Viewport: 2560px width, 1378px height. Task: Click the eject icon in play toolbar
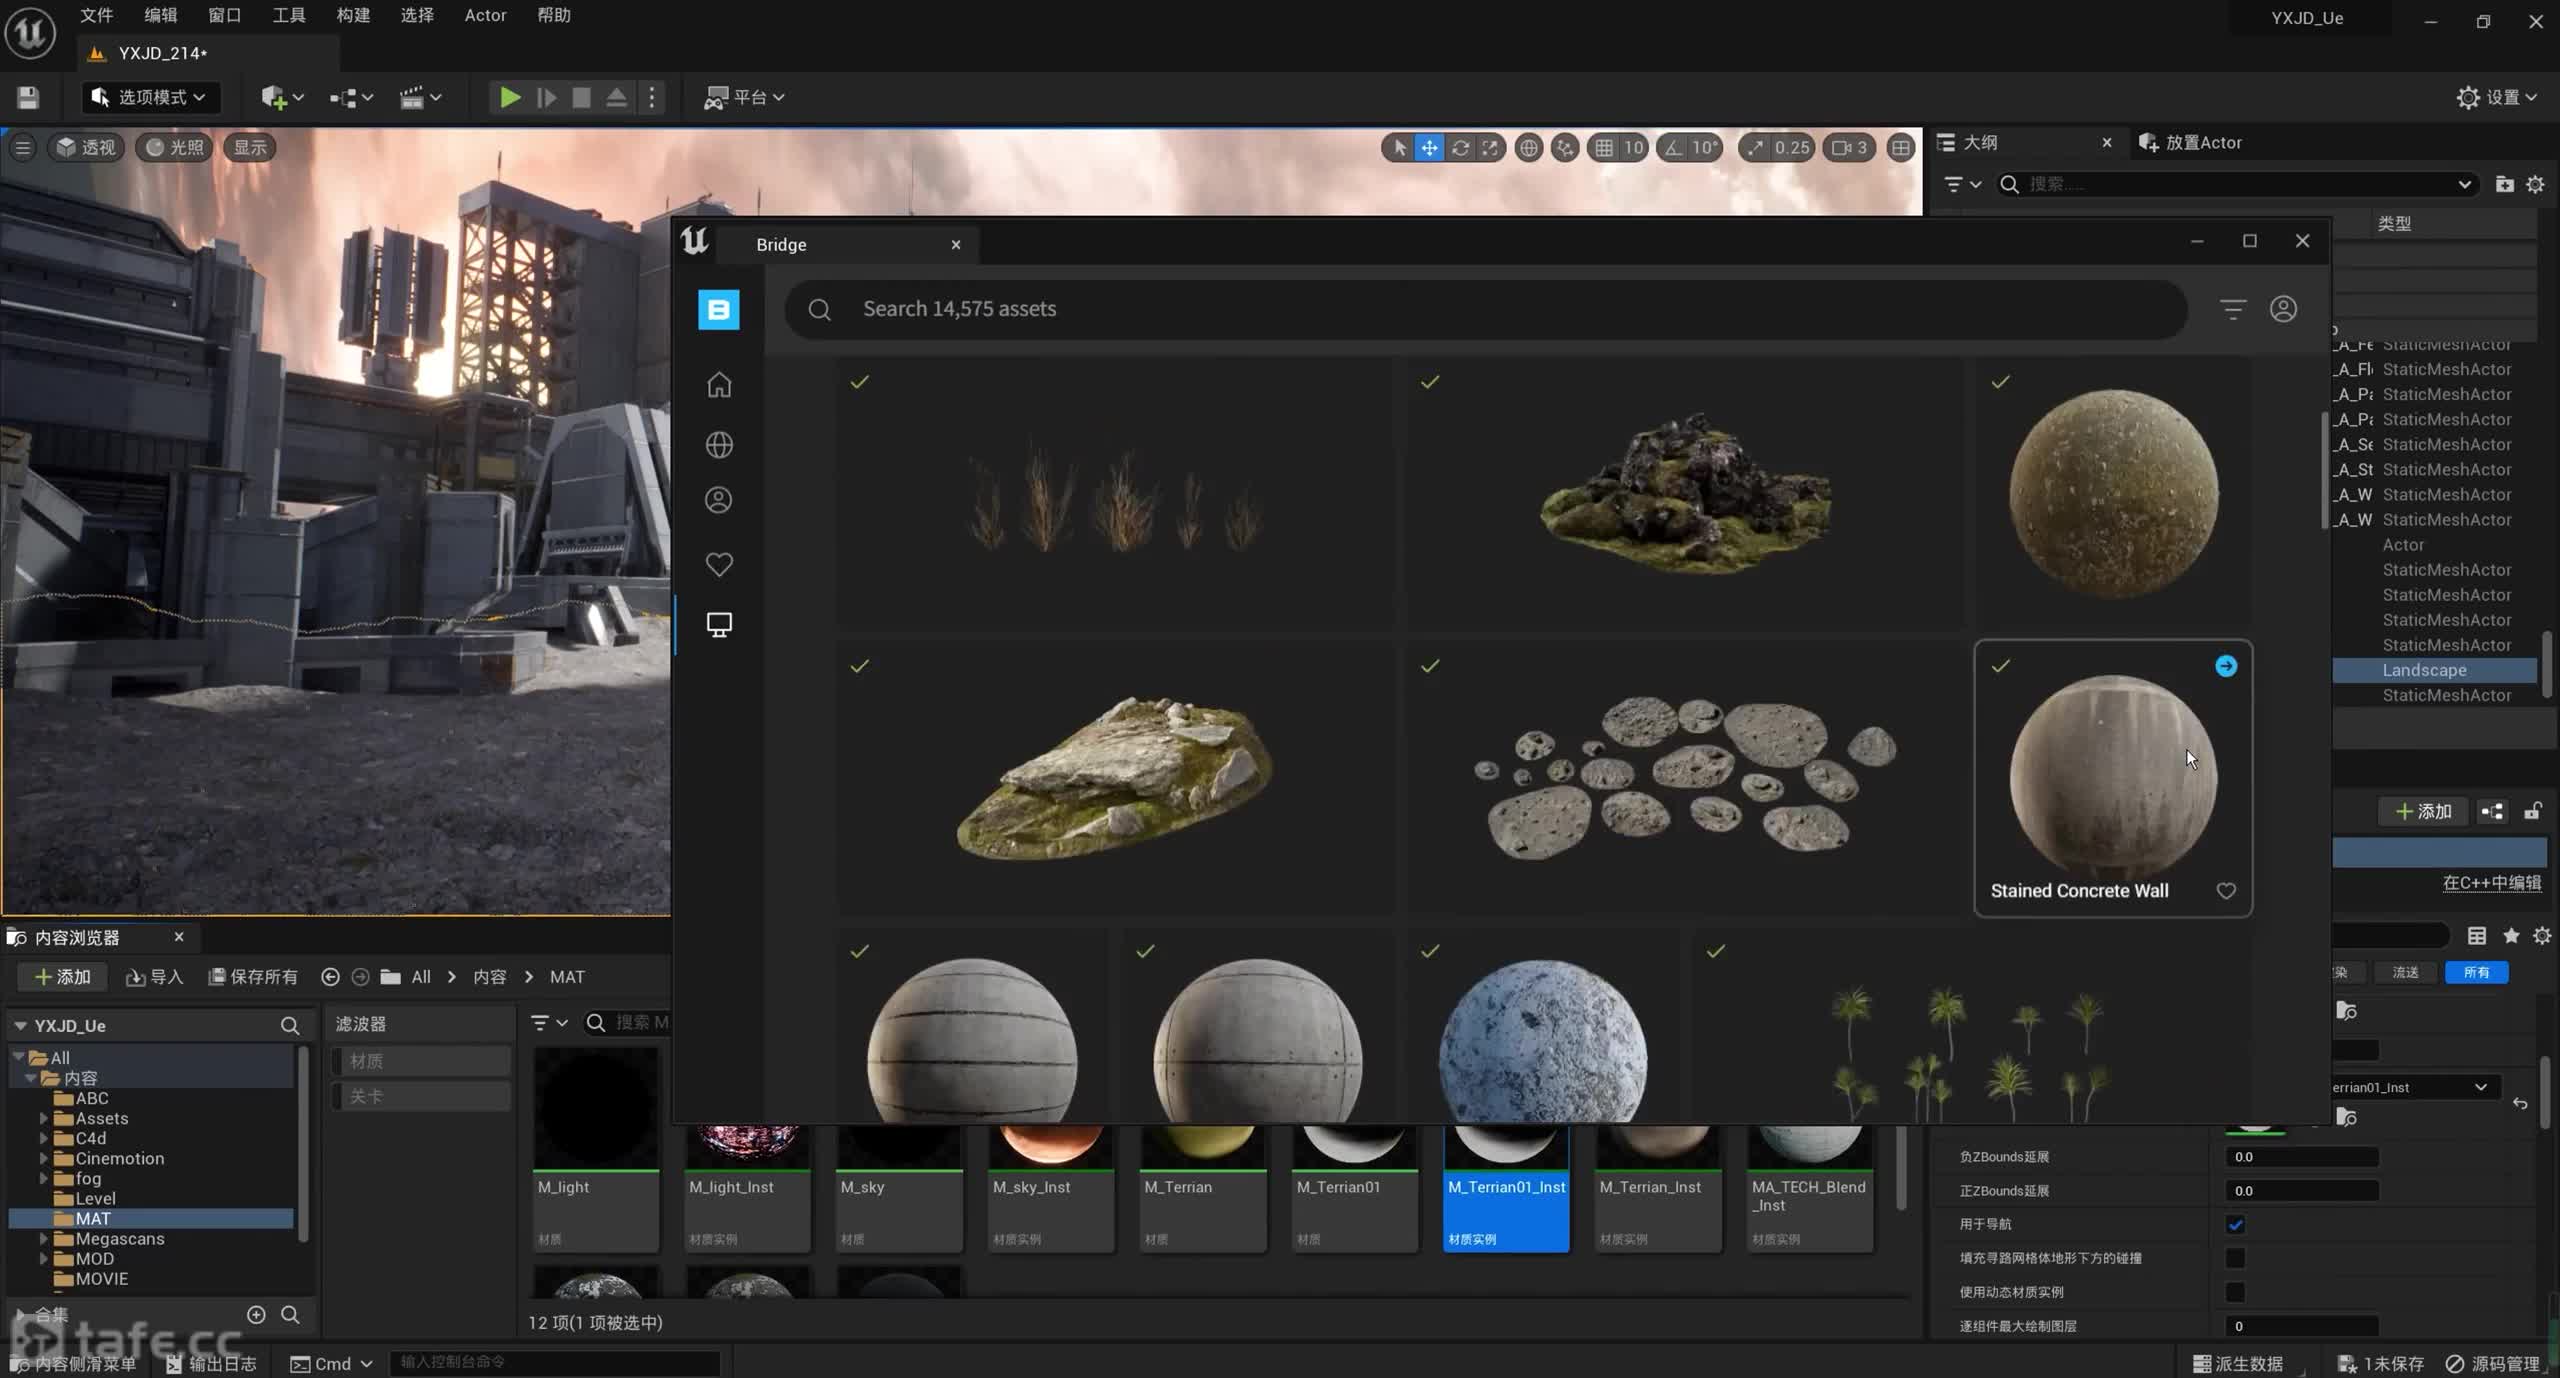[x=617, y=97]
